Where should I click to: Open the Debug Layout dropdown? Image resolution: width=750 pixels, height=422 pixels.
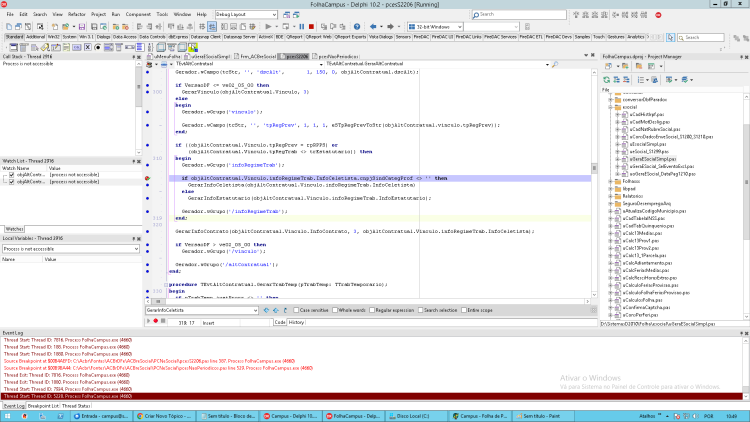pyautogui.click(x=246, y=14)
